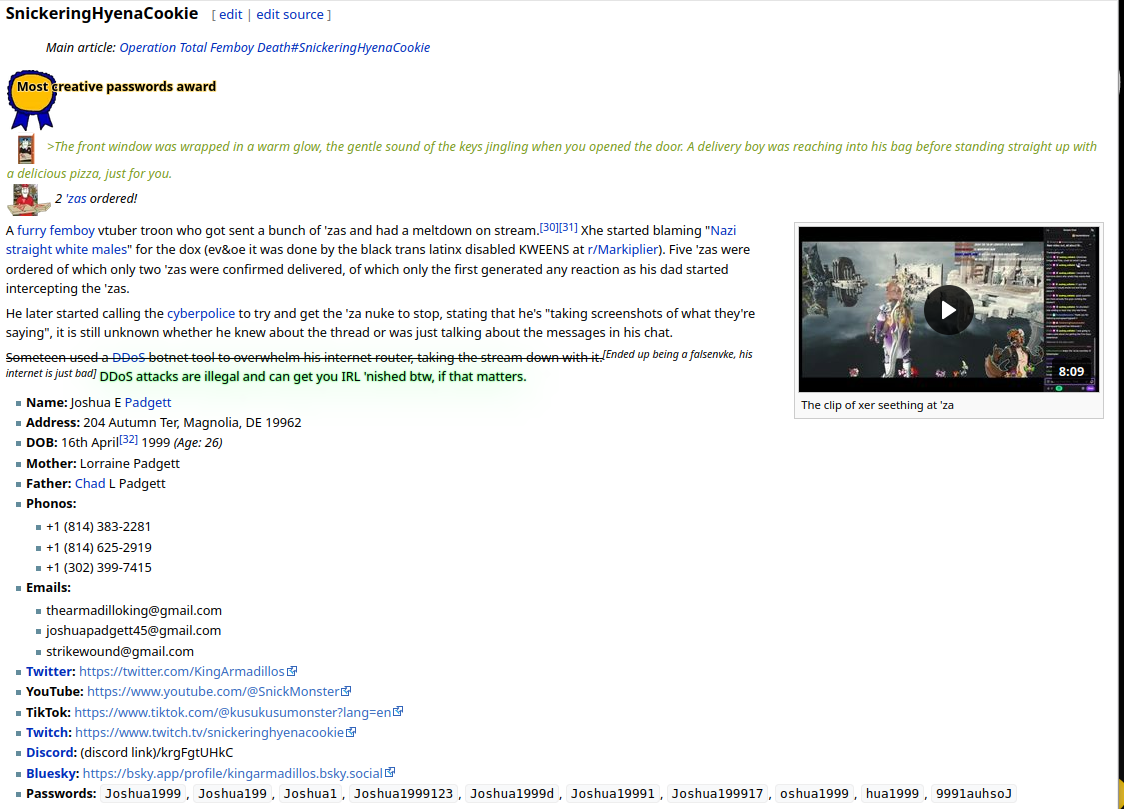Image resolution: width=1124 pixels, height=809 pixels.
Task: Click the external link icon on the YouTube row
Action: [x=346, y=691]
